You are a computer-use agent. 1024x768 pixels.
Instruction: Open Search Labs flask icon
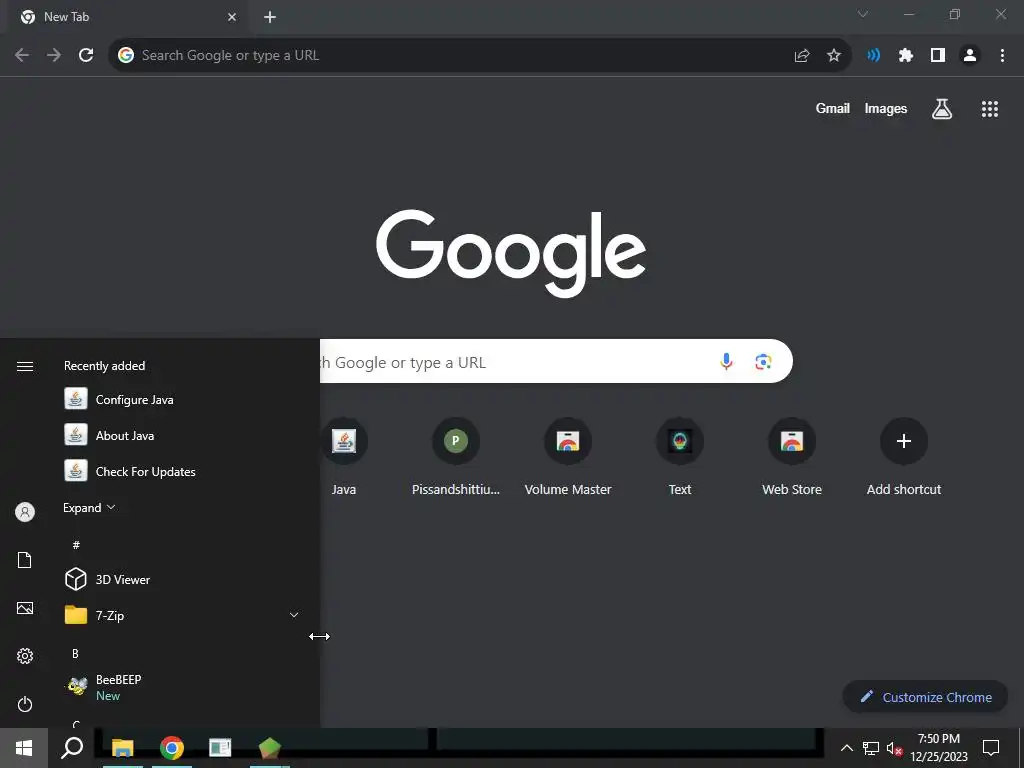(942, 108)
